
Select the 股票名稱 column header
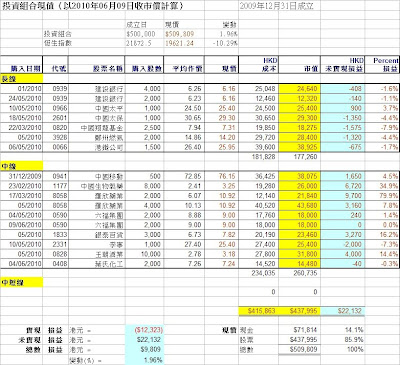pyautogui.click(x=108, y=69)
